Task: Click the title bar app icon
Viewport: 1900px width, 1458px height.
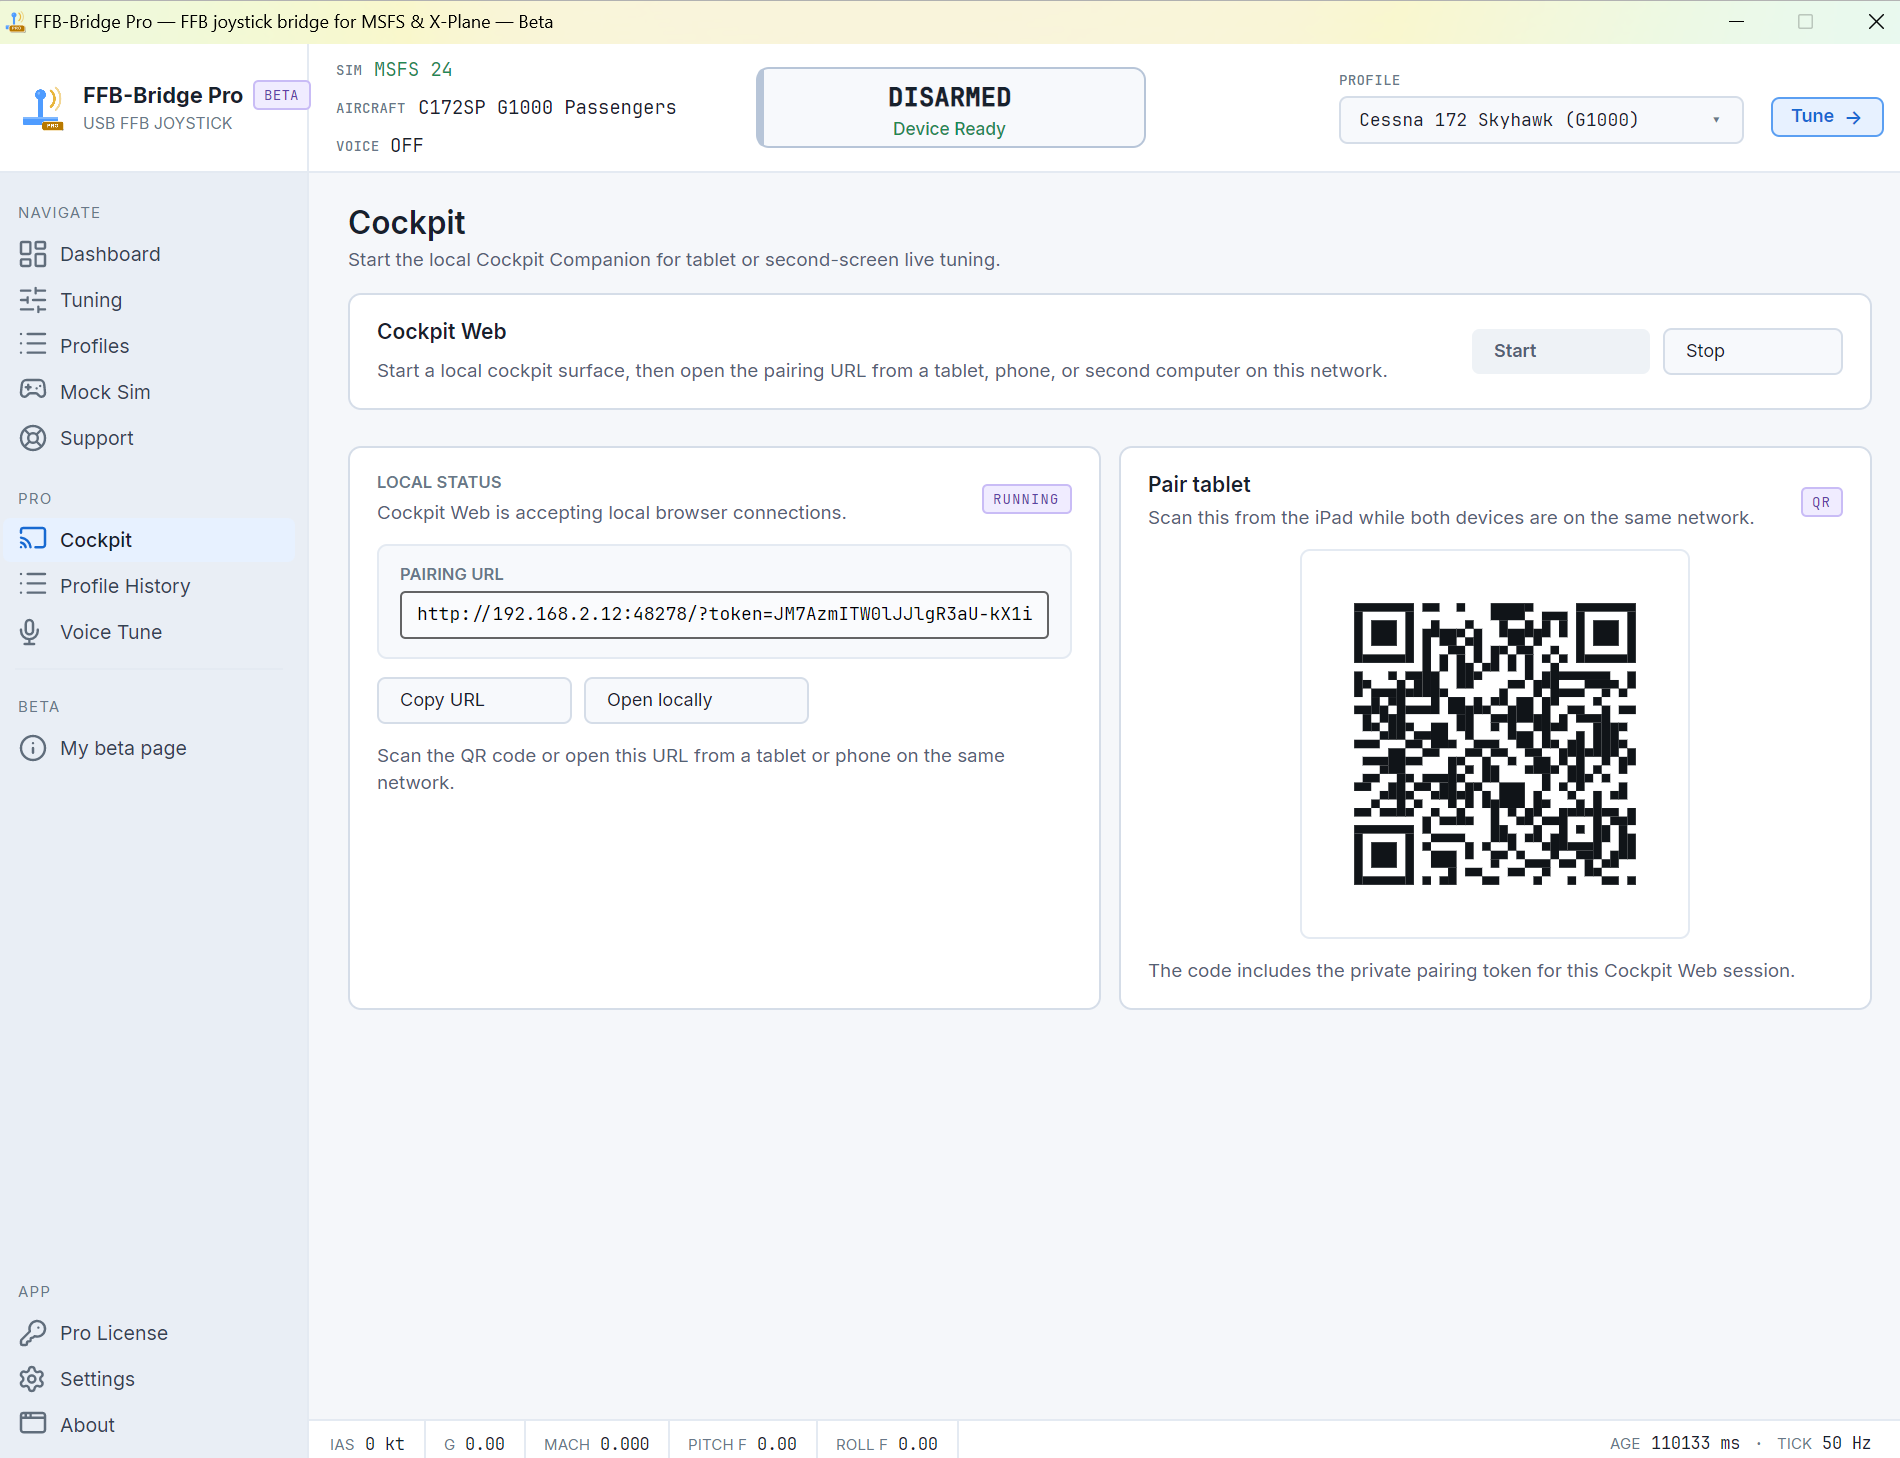Action: click(15, 21)
